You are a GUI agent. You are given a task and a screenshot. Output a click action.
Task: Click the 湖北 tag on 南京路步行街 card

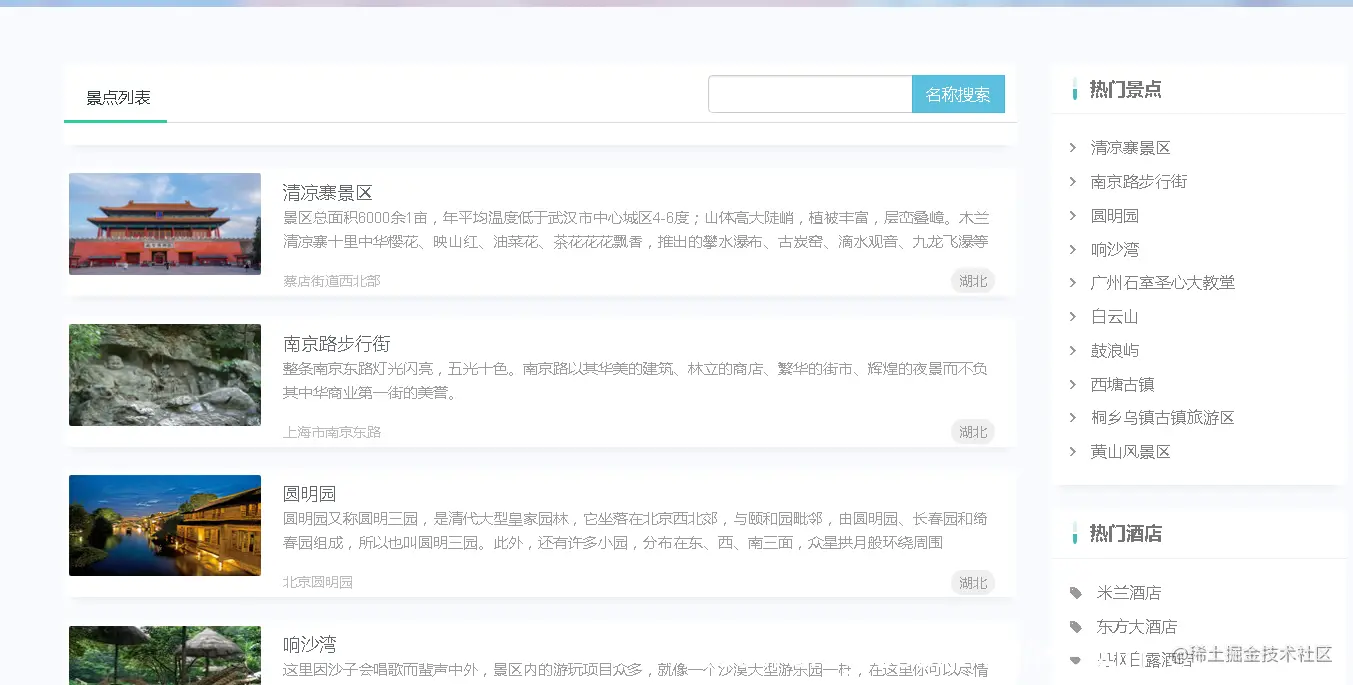pos(973,432)
